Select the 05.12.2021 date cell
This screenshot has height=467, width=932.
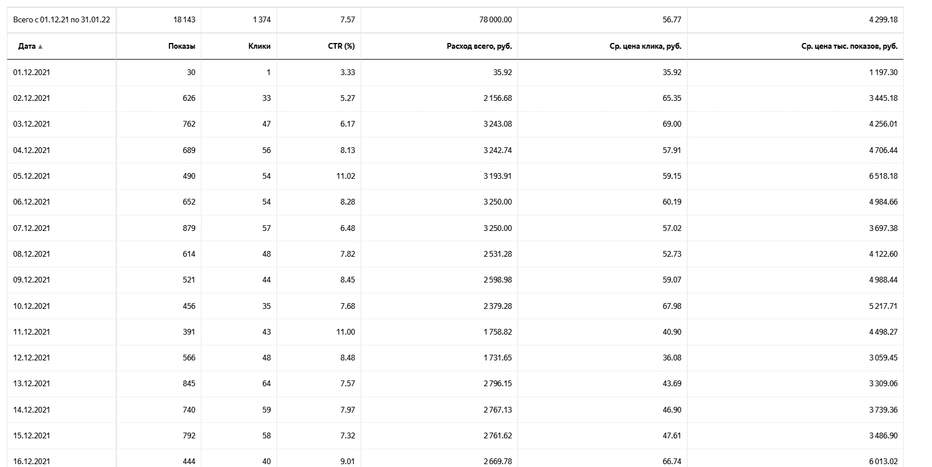[x=32, y=176]
